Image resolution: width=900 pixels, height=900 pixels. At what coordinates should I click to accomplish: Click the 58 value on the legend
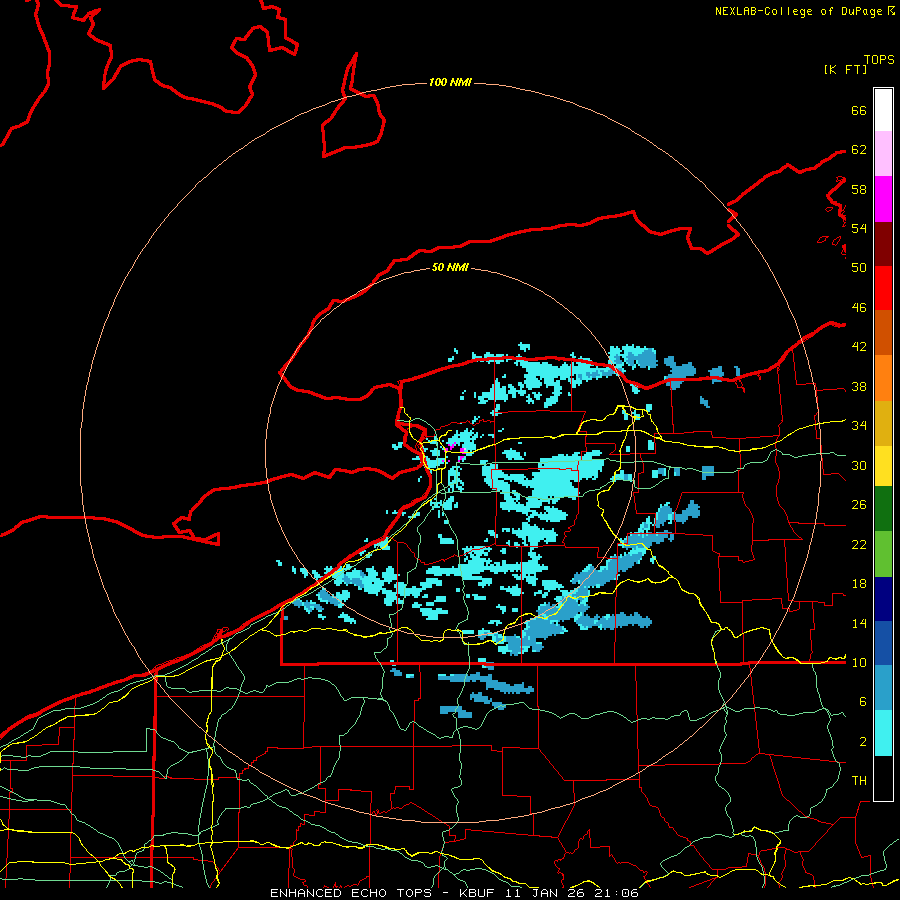pos(859,189)
